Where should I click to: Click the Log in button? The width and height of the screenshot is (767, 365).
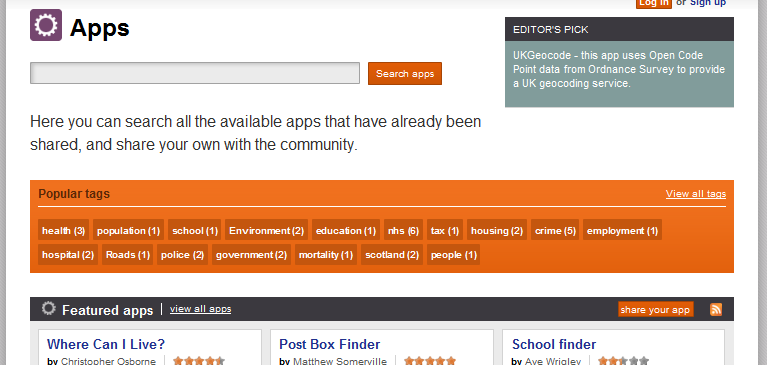(x=654, y=4)
